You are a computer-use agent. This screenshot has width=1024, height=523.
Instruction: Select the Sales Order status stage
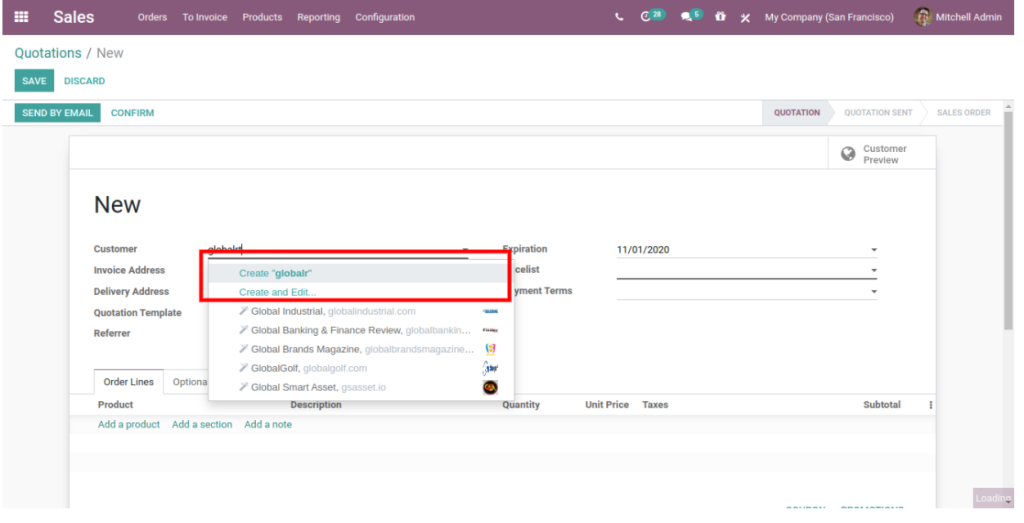[x=963, y=112]
